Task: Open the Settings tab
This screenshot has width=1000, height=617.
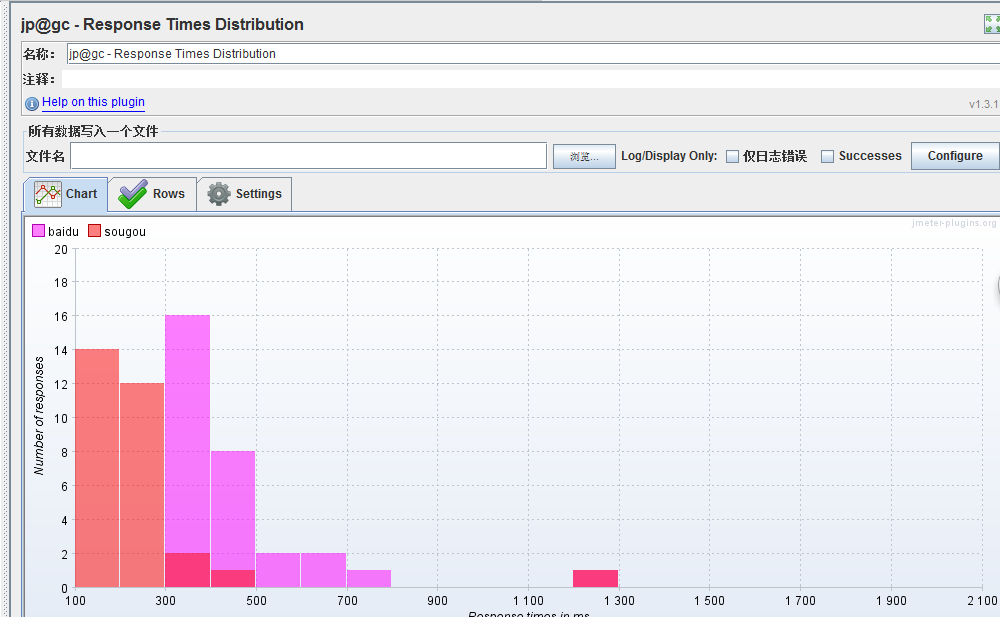Action: pos(245,194)
